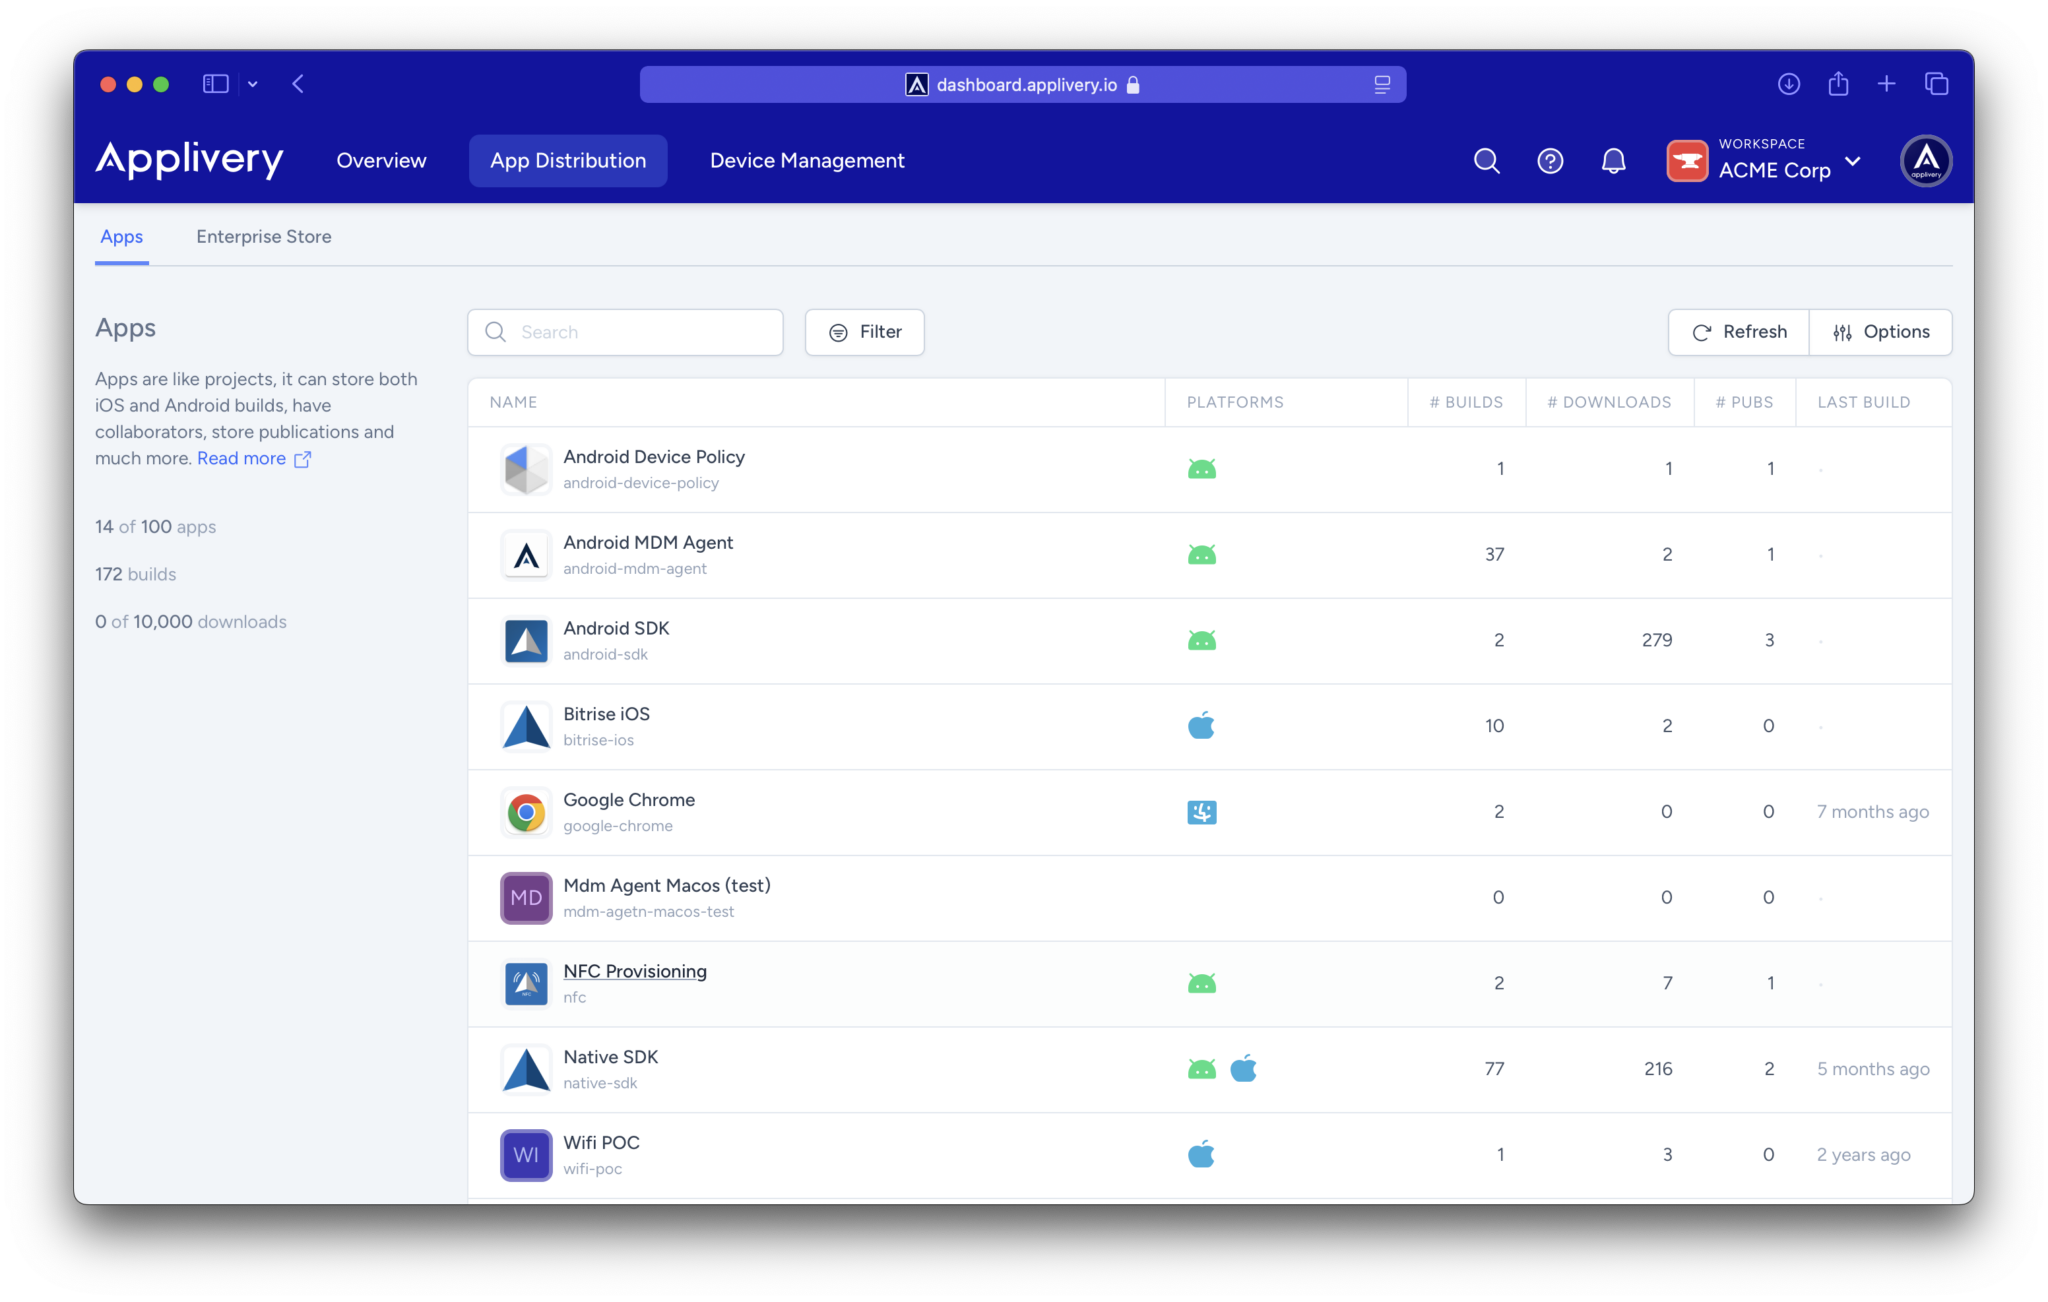Click the Refresh button
Viewport: 2048px width, 1302px height.
pyautogui.click(x=1738, y=332)
